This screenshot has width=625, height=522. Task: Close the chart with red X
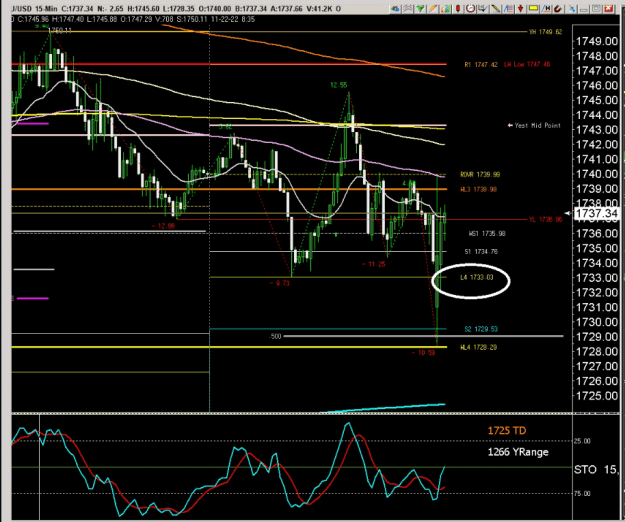[609, 8]
